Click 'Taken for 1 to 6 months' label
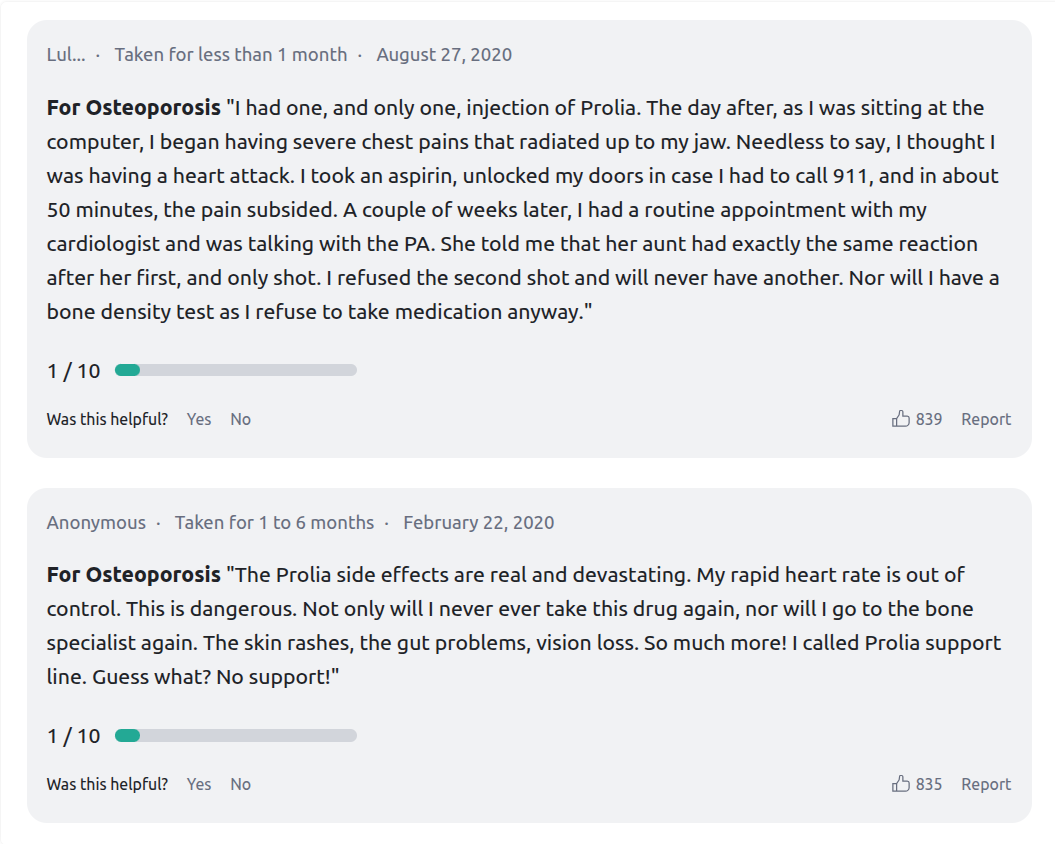The width and height of the screenshot is (1055, 844). [x=275, y=522]
